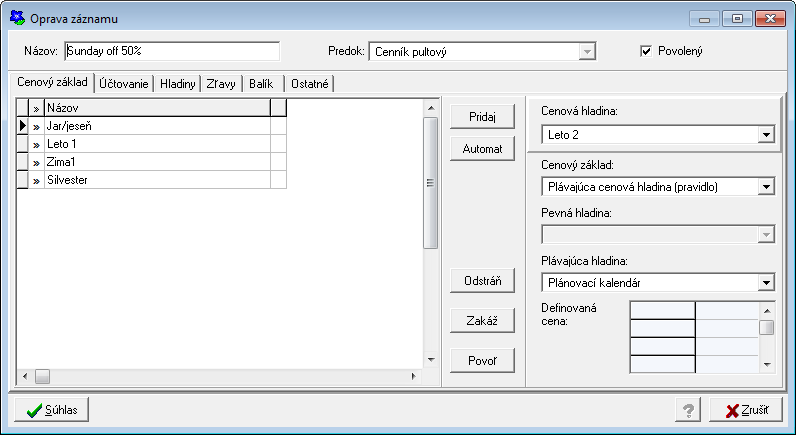The width and height of the screenshot is (796, 435).
Task: Confirm with the Súhlas button
Action: (53, 410)
